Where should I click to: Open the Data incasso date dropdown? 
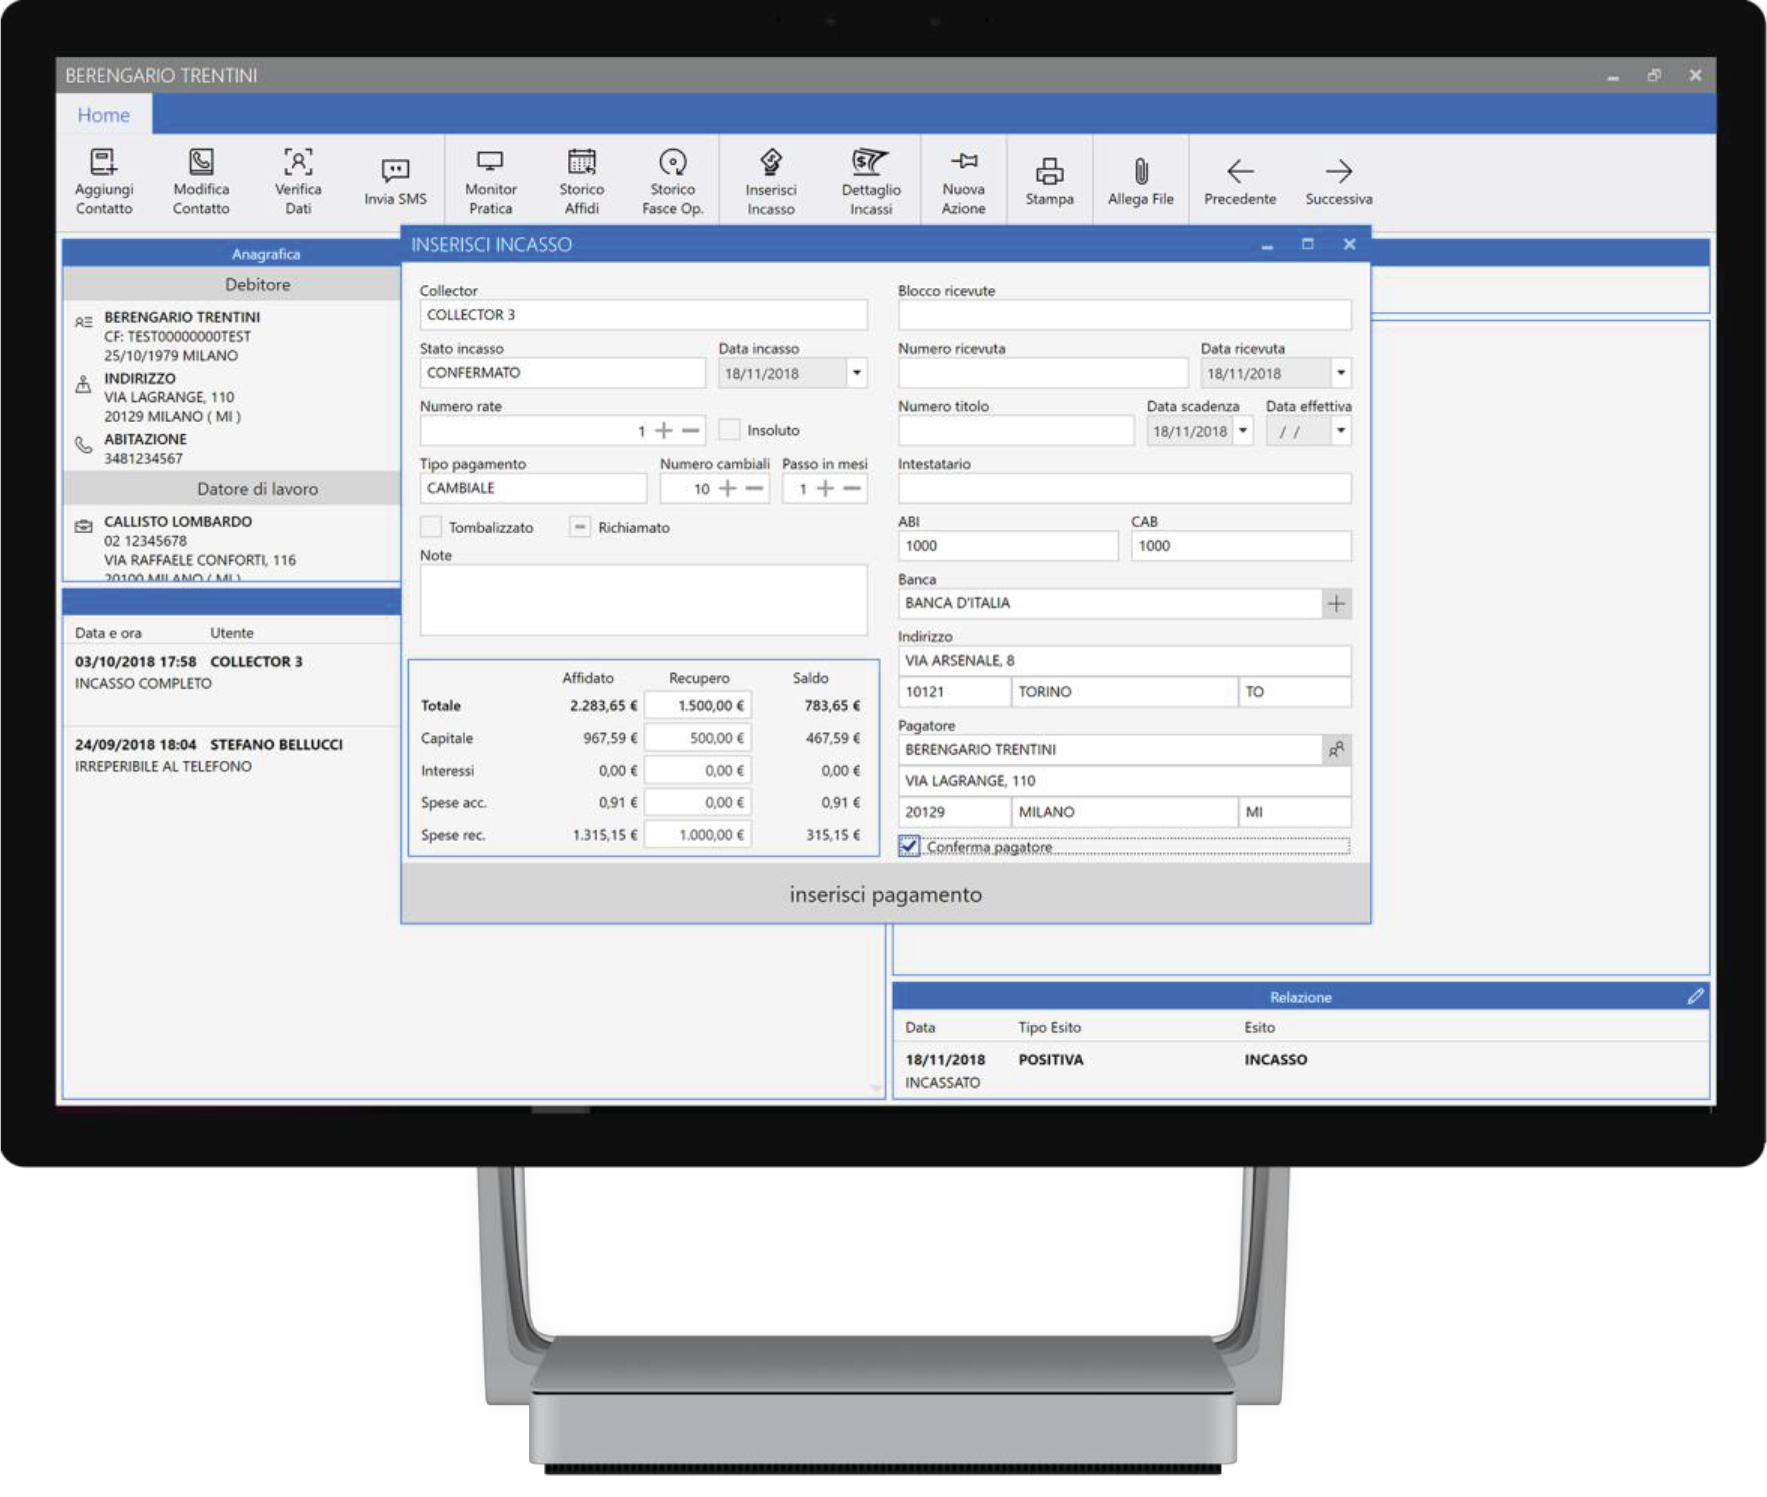click(x=856, y=373)
